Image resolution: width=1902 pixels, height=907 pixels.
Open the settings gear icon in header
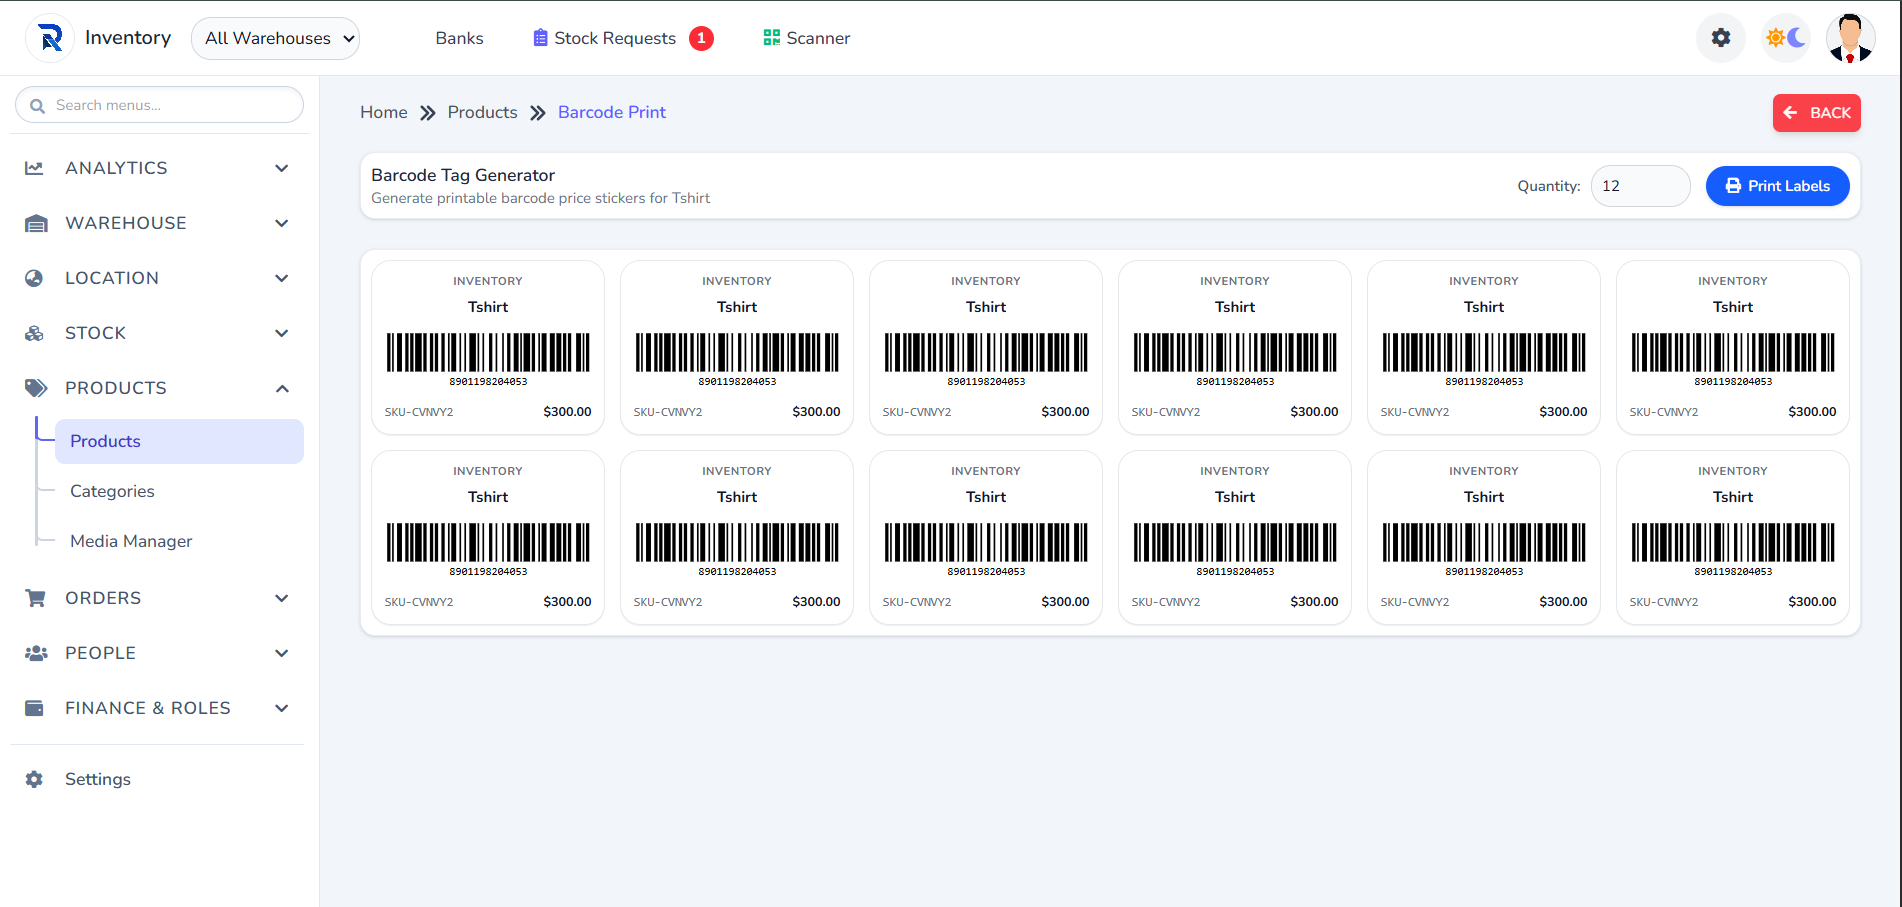[1721, 38]
